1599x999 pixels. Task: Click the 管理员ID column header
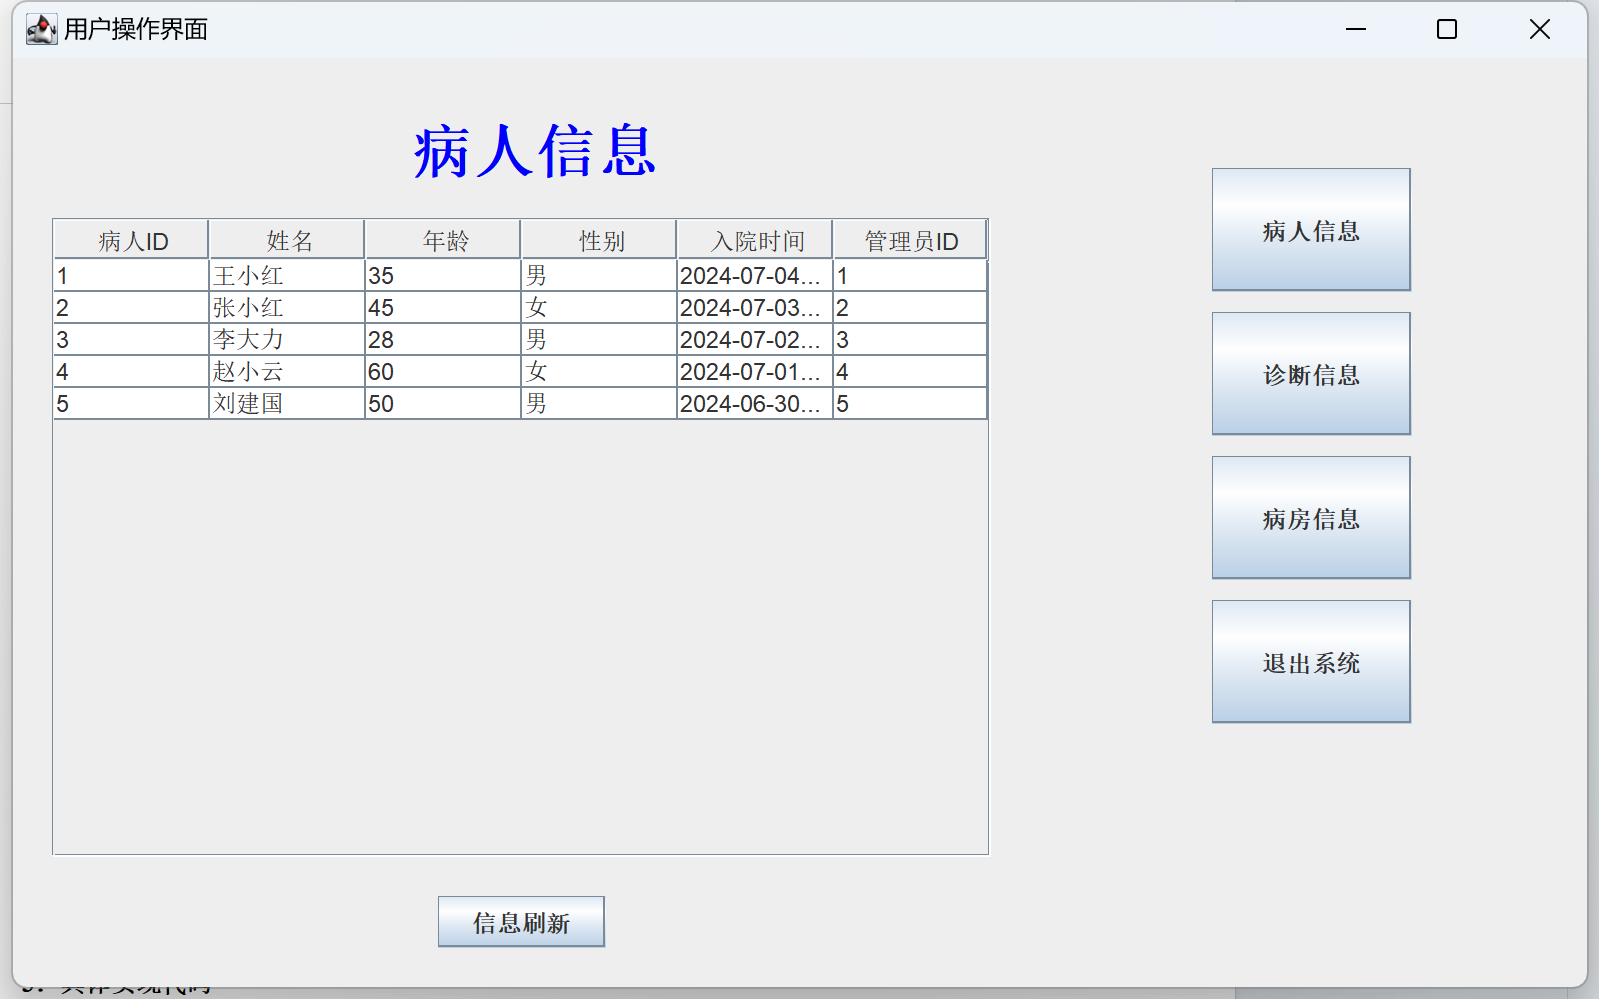(x=910, y=241)
